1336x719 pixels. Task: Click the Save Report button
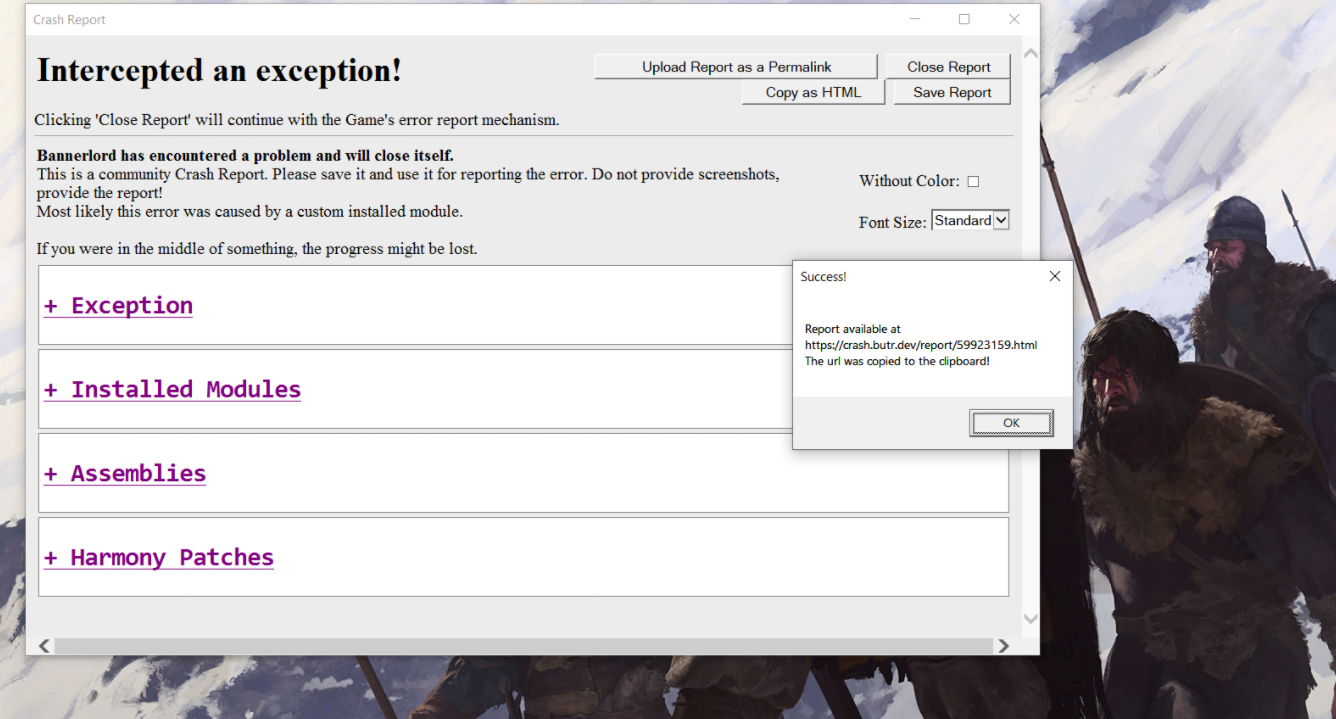[x=952, y=92]
